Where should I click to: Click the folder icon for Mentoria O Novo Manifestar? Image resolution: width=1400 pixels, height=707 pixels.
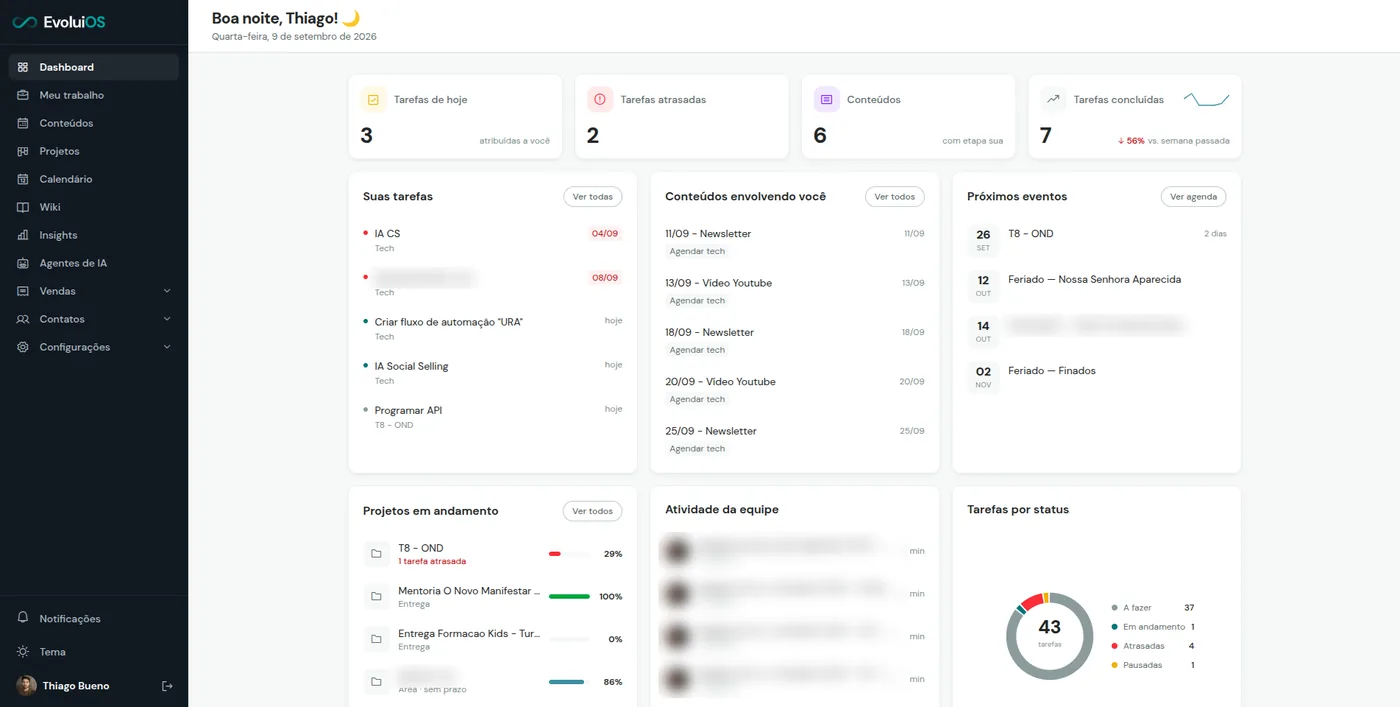[377, 597]
